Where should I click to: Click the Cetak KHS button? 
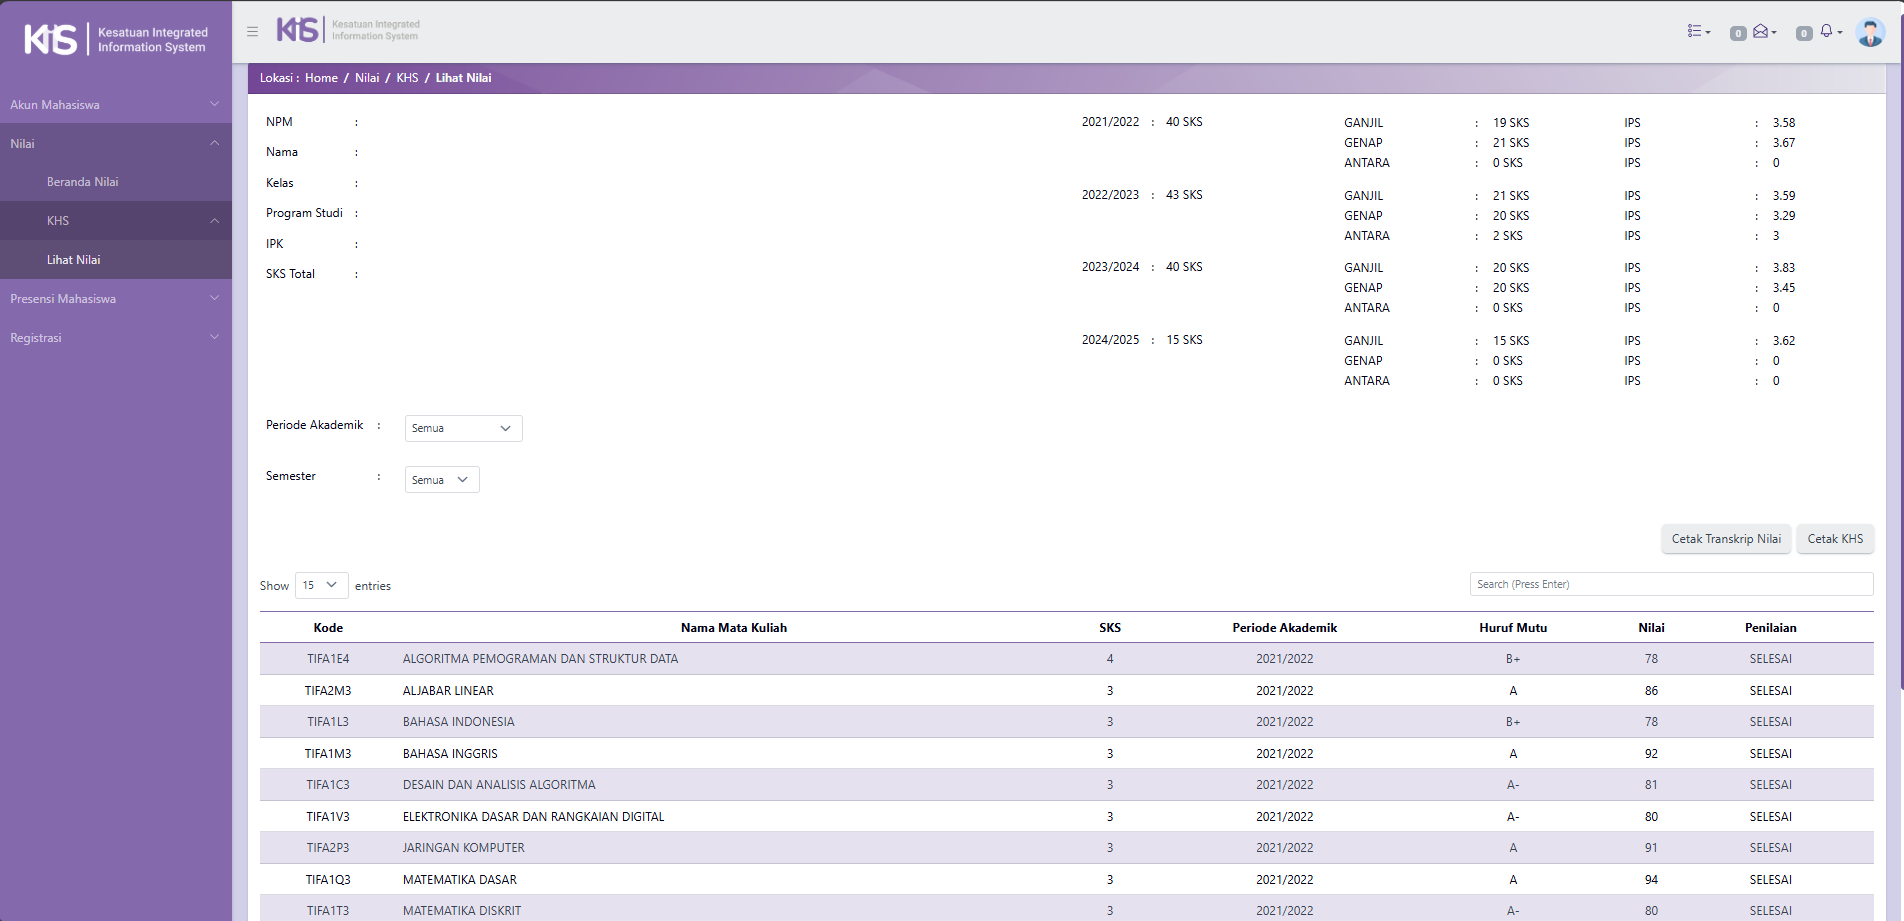point(1835,539)
